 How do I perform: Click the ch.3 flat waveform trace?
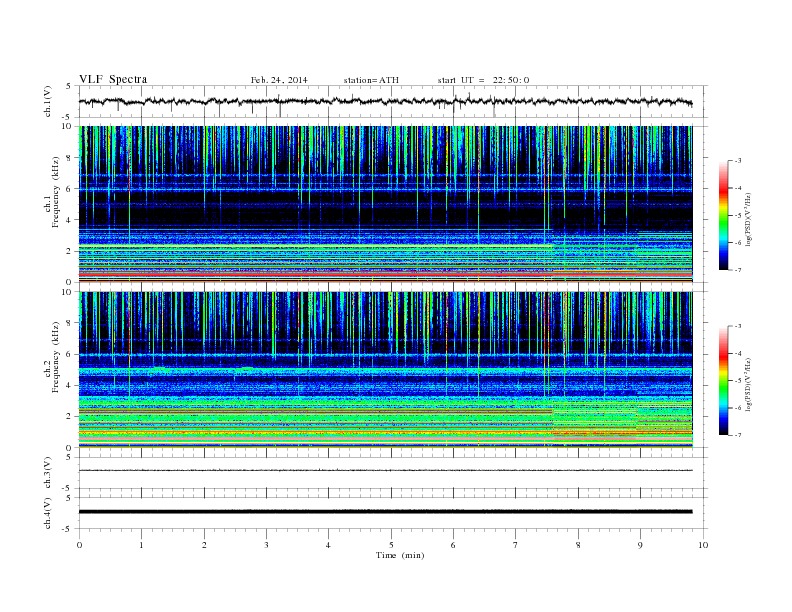tap(385, 471)
